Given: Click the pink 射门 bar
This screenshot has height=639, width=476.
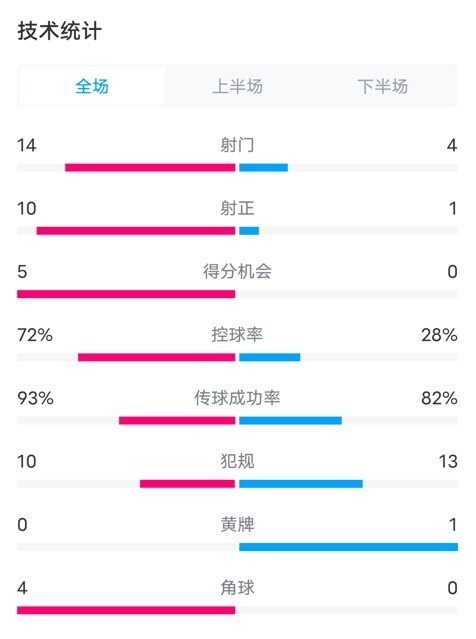Looking at the screenshot, I should [x=150, y=167].
